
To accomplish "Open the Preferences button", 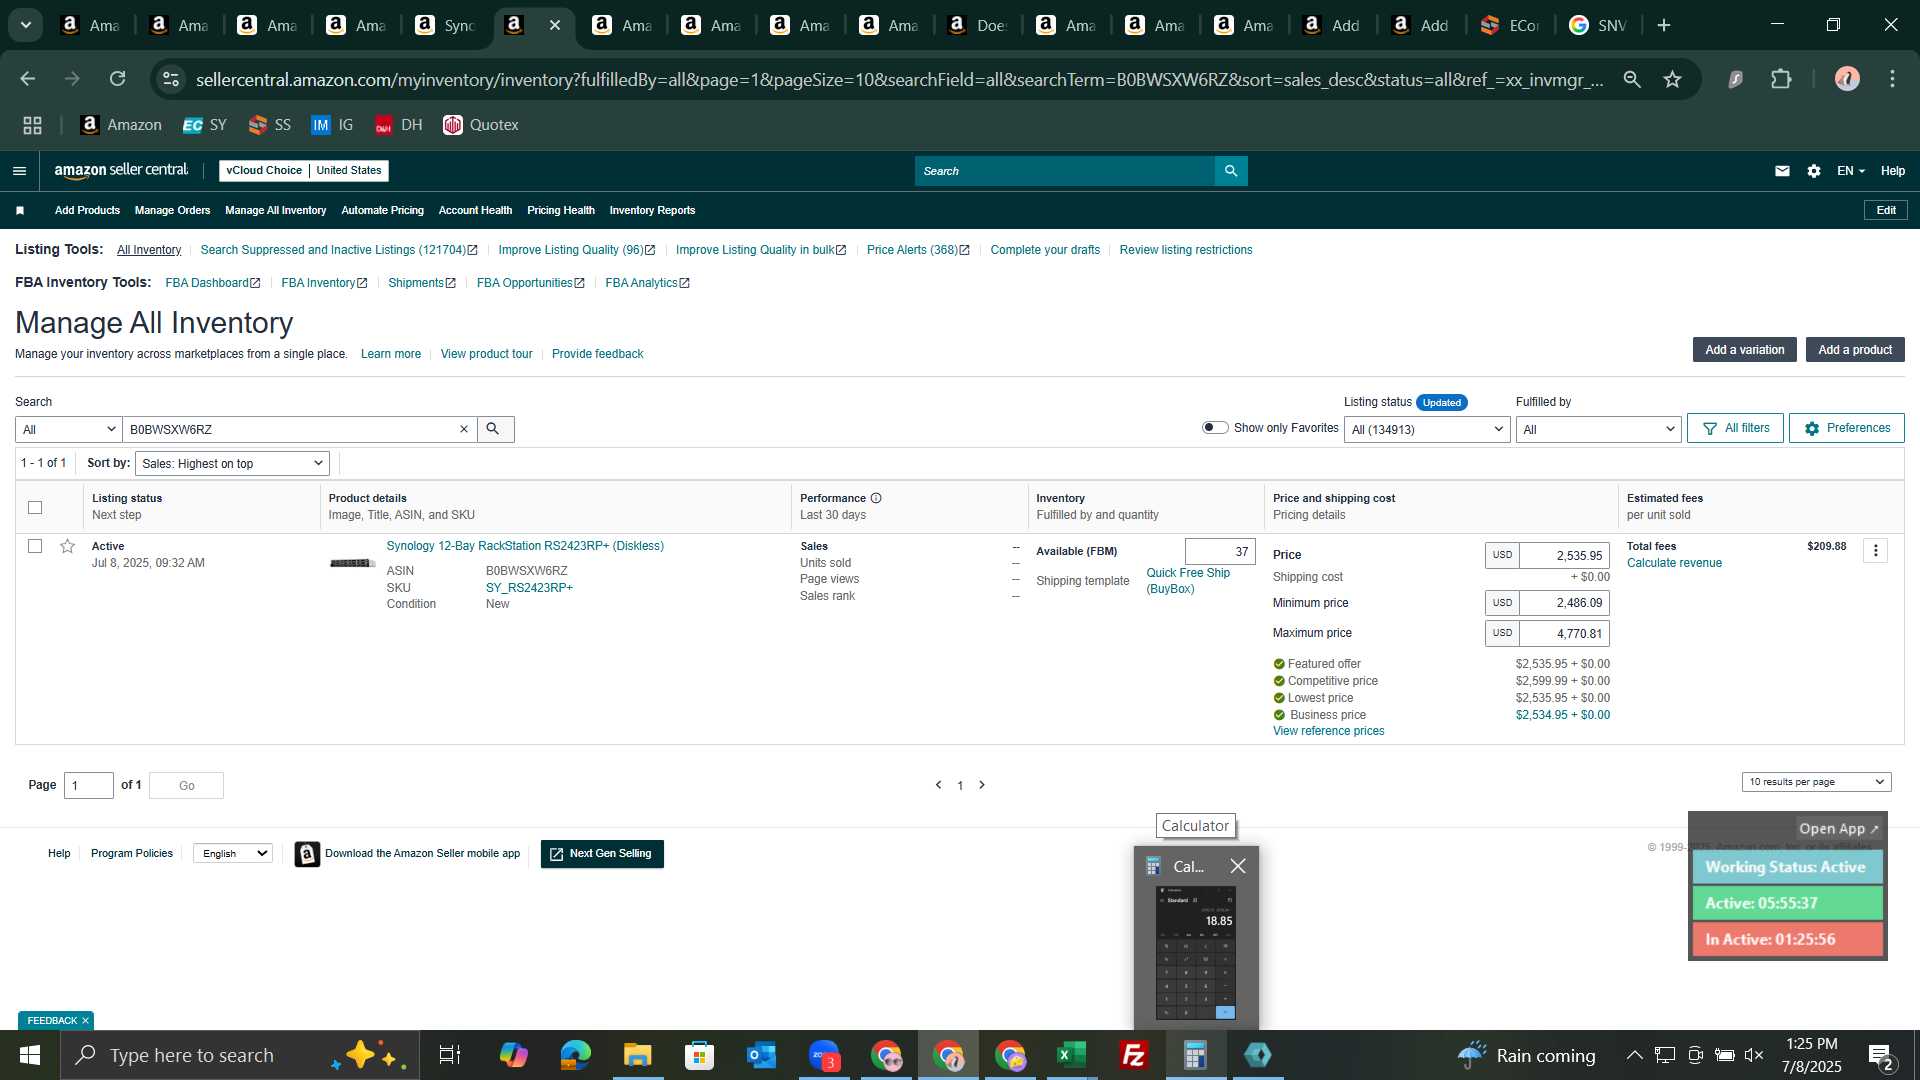I will pyautogui.click(x=1846, y=428).
